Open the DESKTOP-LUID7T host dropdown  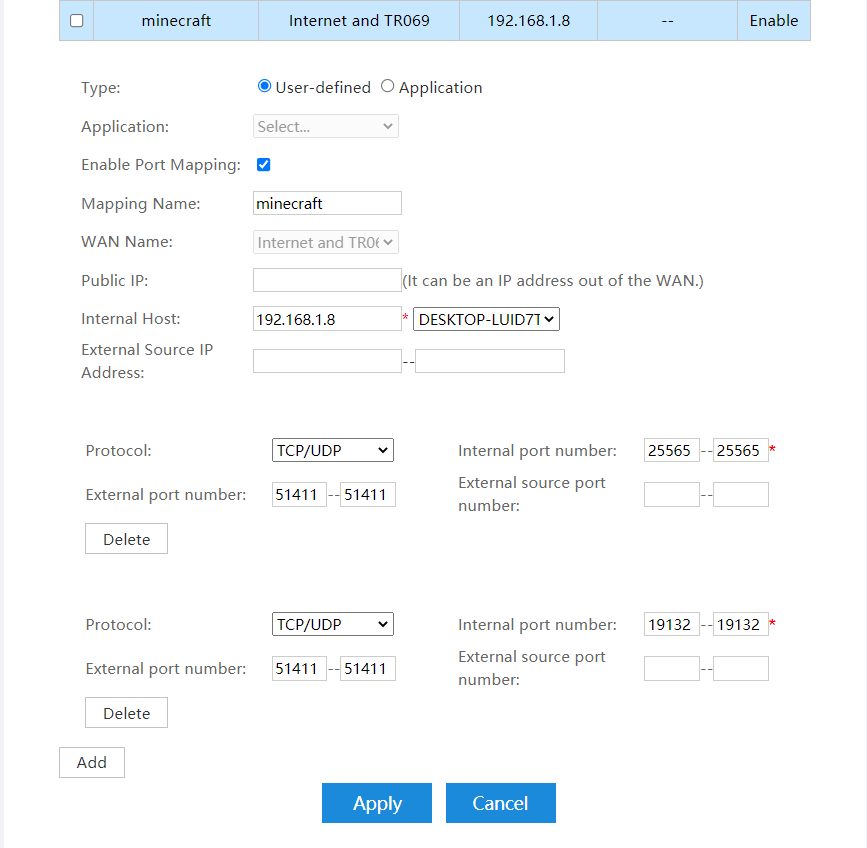coord(486,319)
